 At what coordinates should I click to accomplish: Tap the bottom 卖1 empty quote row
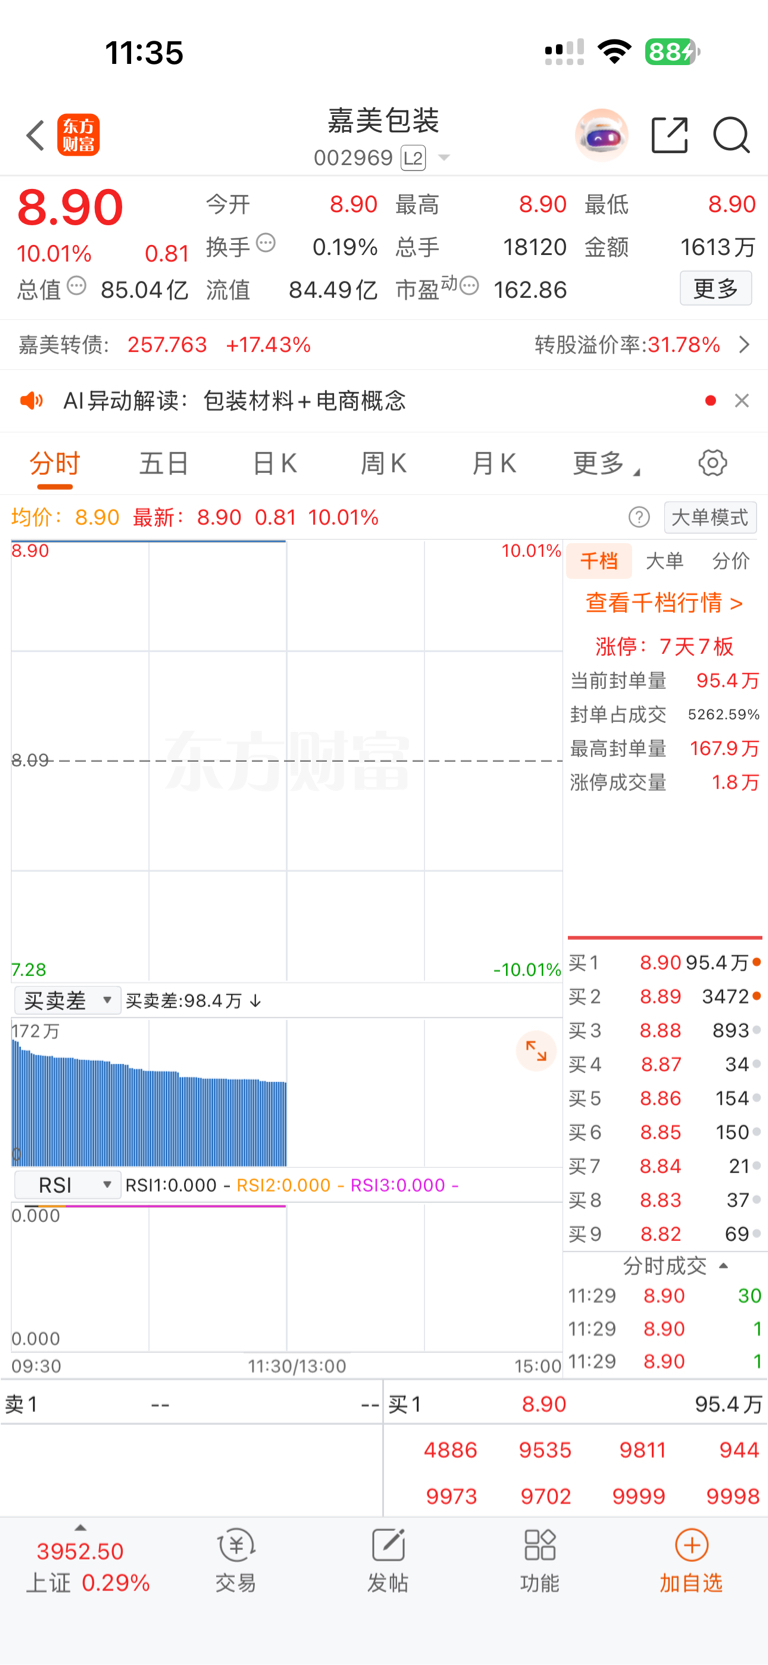pos(191,1405)
